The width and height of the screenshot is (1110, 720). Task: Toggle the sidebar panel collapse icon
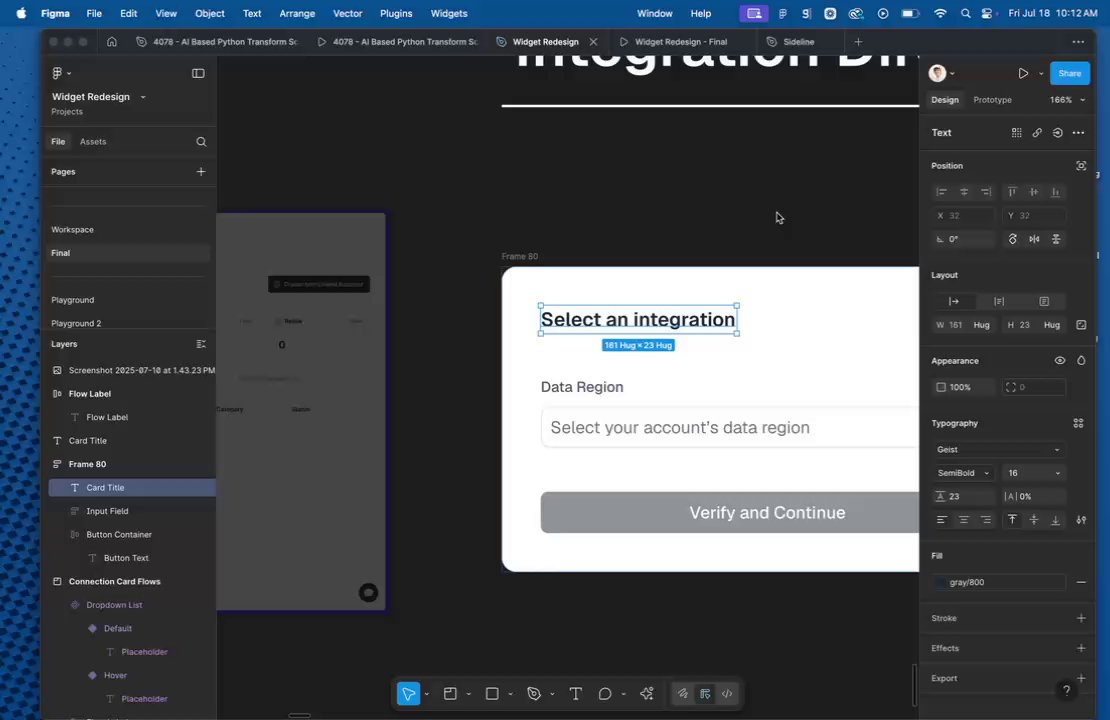[198, 73]
